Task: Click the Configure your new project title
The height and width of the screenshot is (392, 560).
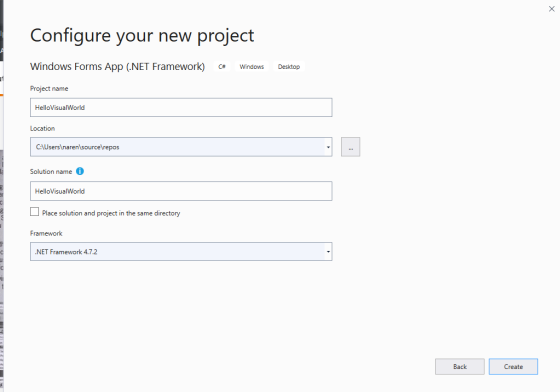Action: point(142,36)
